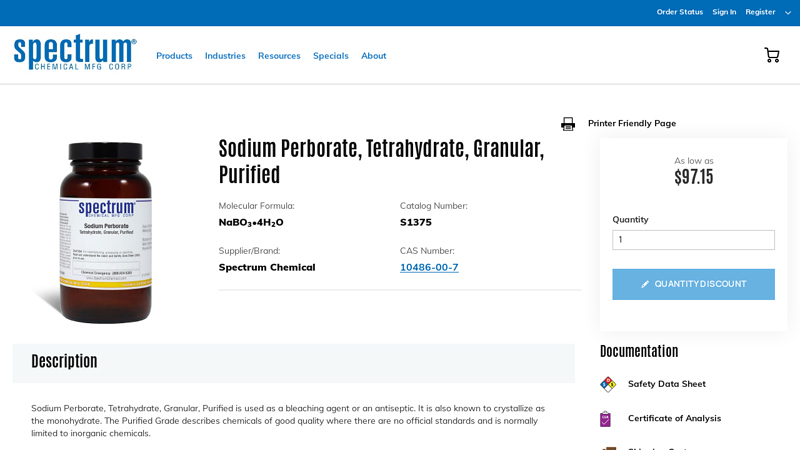The height and width of the screenshot is (450, 800).
Task: Expand the header account dropdown chevron
Action: 788,13
